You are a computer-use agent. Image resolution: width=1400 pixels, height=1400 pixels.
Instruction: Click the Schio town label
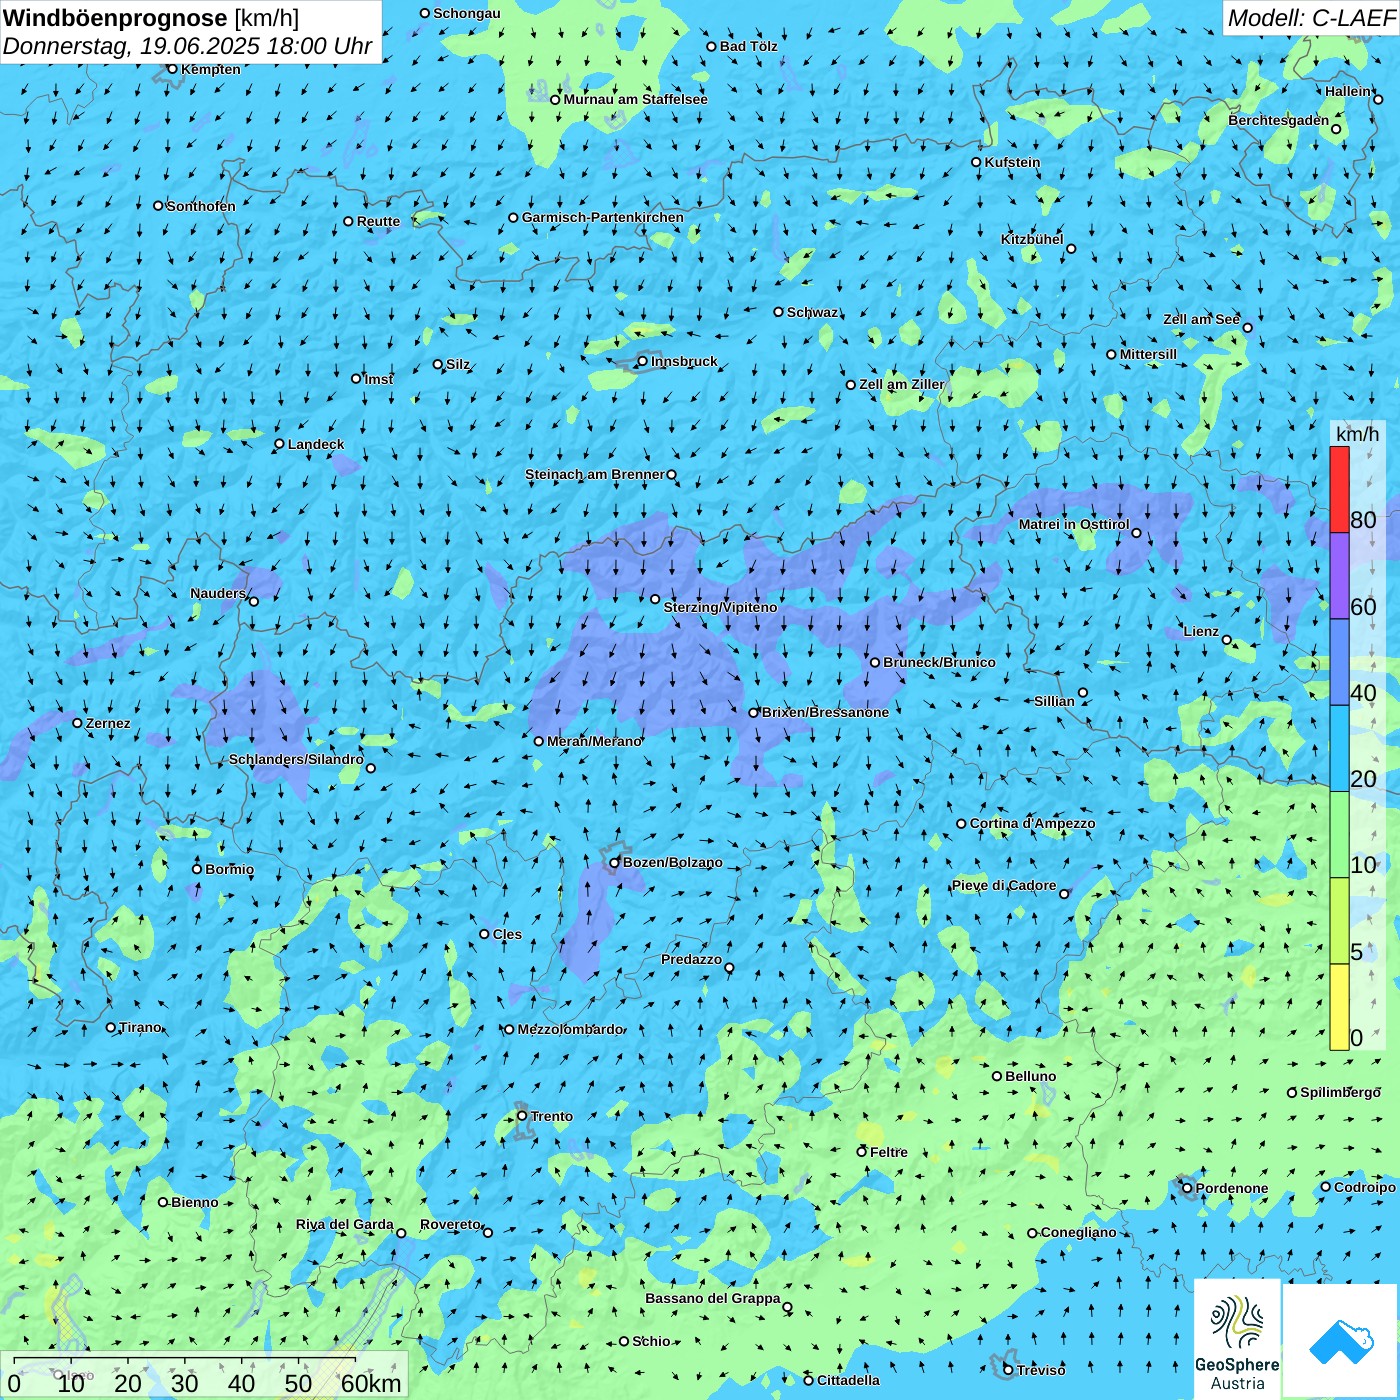click(x=651, y=1341)
